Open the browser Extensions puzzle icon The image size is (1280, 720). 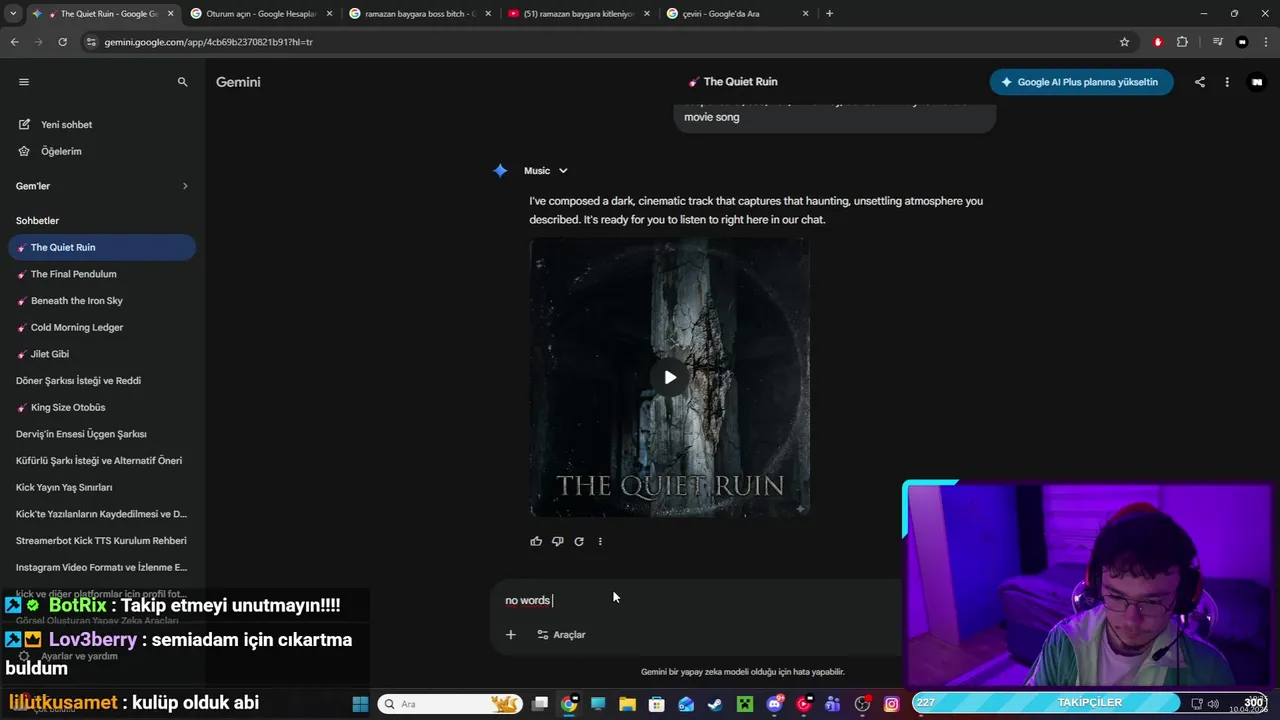(1182, 42)
